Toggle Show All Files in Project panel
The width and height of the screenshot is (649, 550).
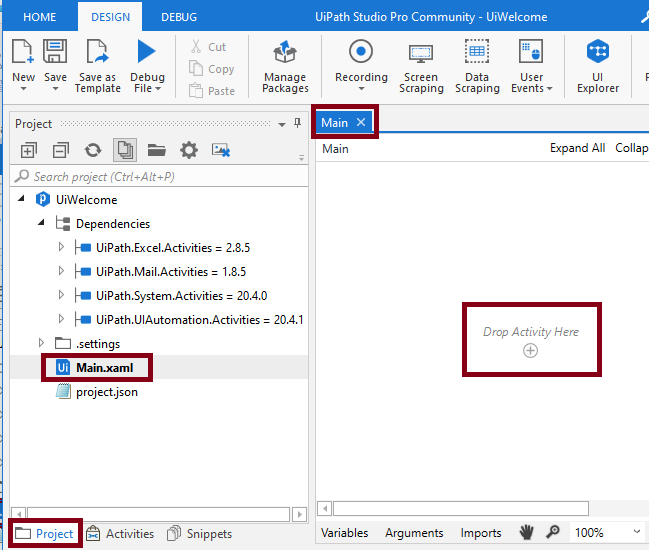click(x=125, y=150)
